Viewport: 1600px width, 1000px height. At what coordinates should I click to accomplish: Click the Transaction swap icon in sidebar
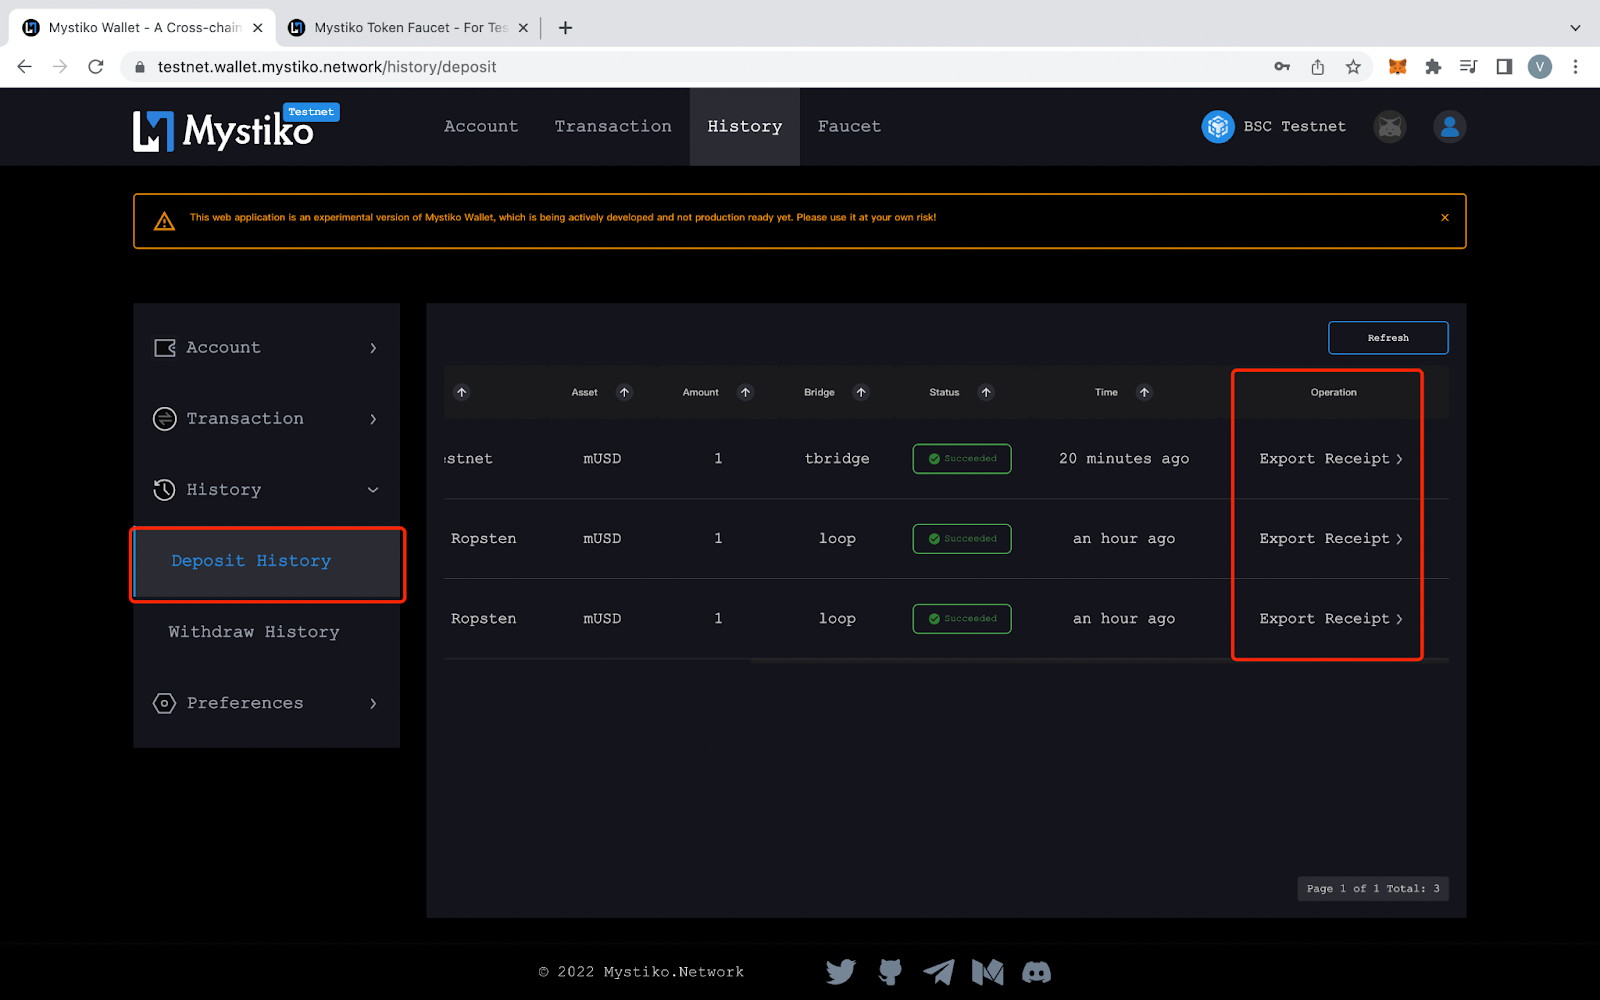click(164, 419)
